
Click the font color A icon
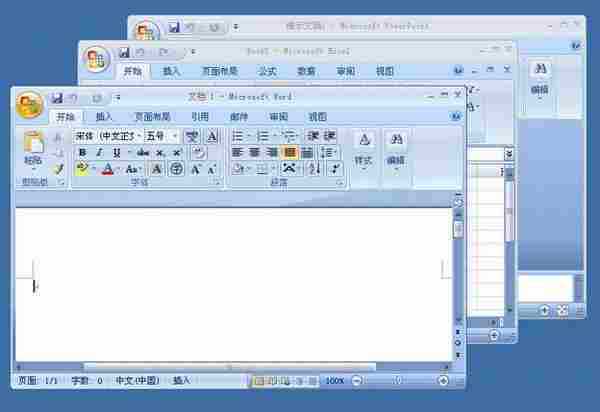point(107,169)
